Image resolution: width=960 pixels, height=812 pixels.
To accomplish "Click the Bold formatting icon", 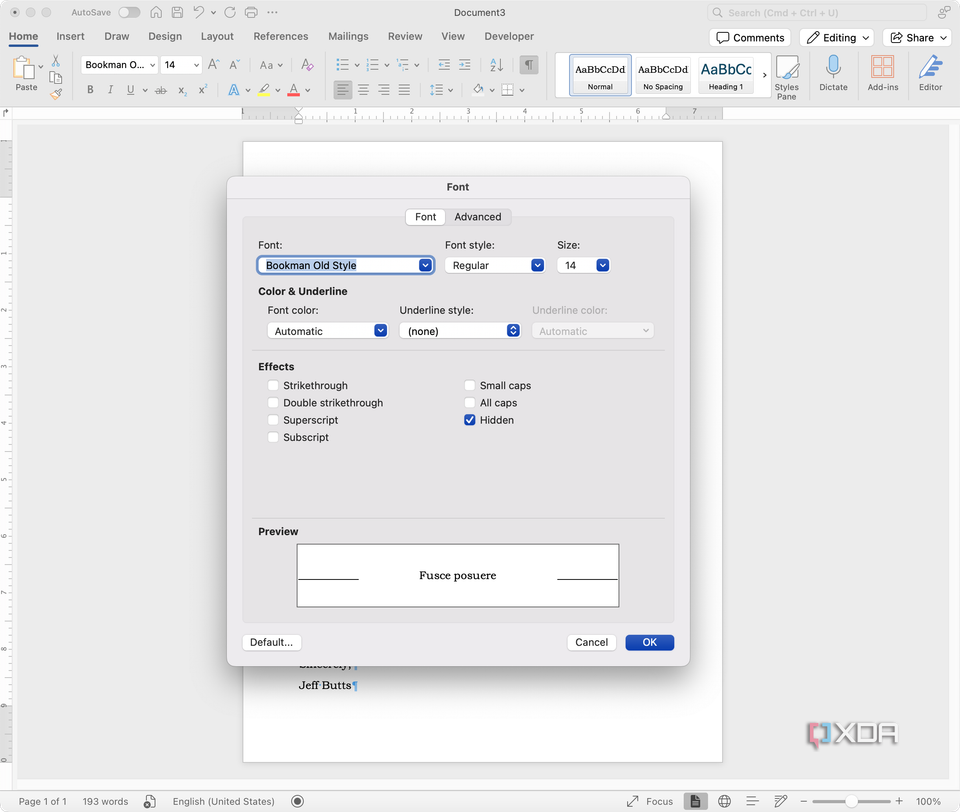I will point(90,90).
